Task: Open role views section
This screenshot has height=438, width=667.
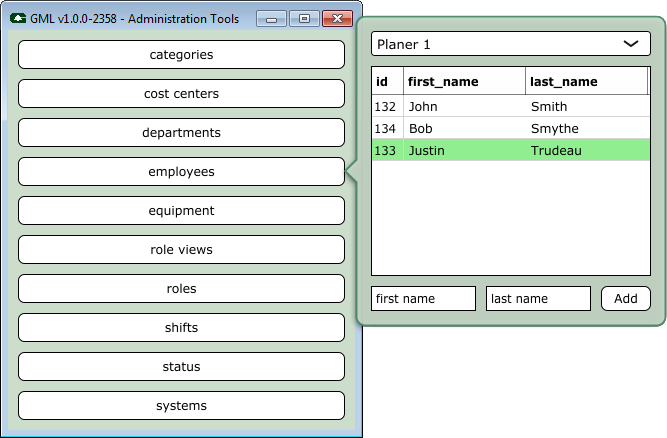Action: point(181,250)
